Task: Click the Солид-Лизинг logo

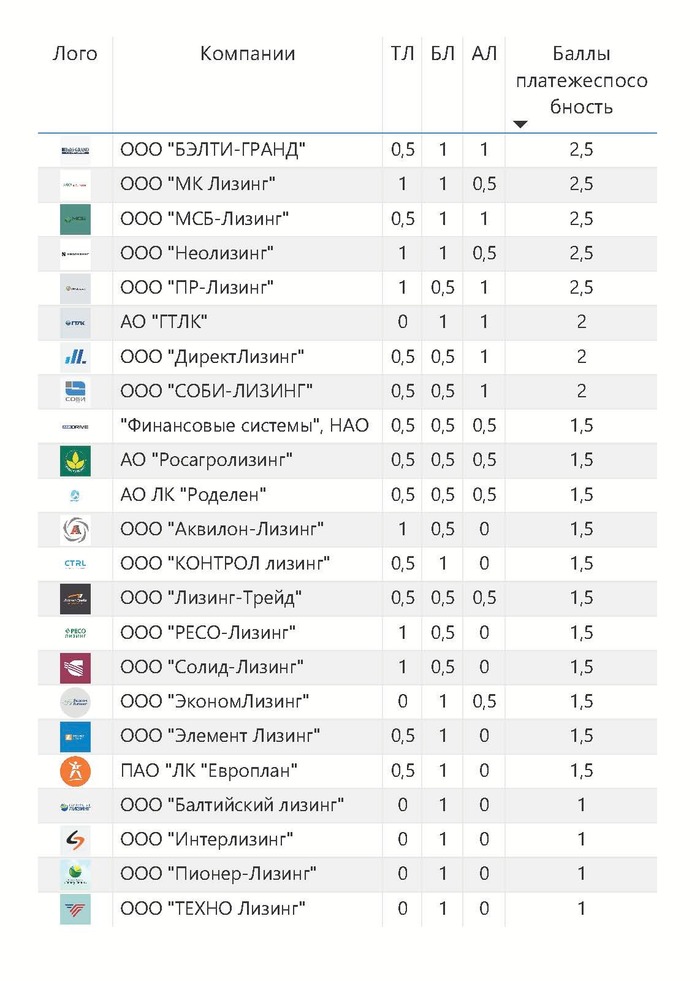Action: point(75,667)
